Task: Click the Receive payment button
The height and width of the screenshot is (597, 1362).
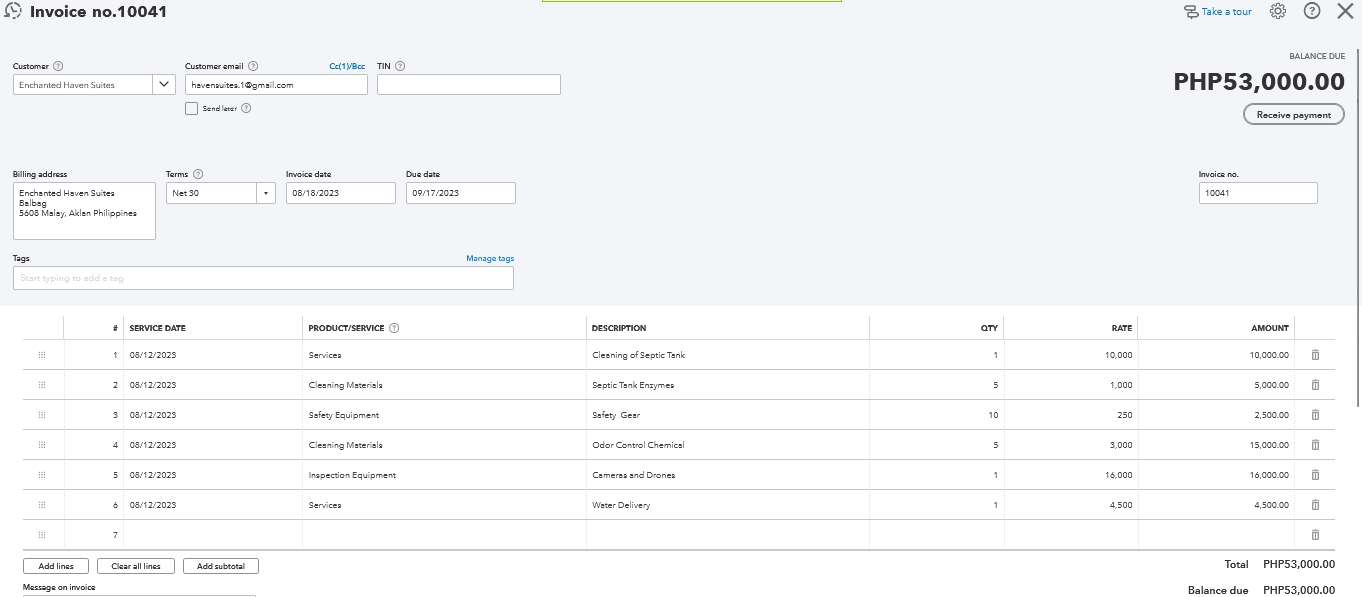Action: 1293,115
